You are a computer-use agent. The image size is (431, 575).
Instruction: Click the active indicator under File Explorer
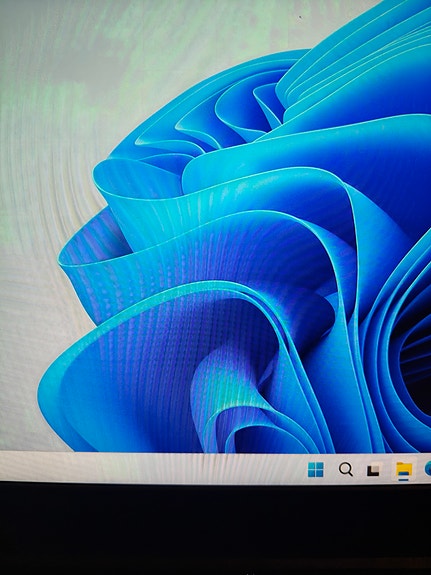coord(403,479)
